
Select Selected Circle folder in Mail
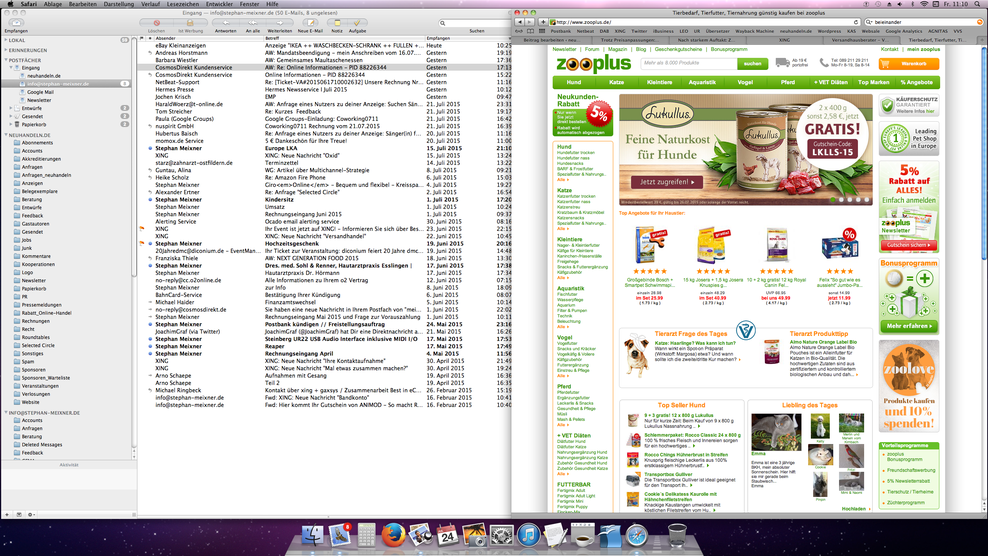click(x=38, y=345)
